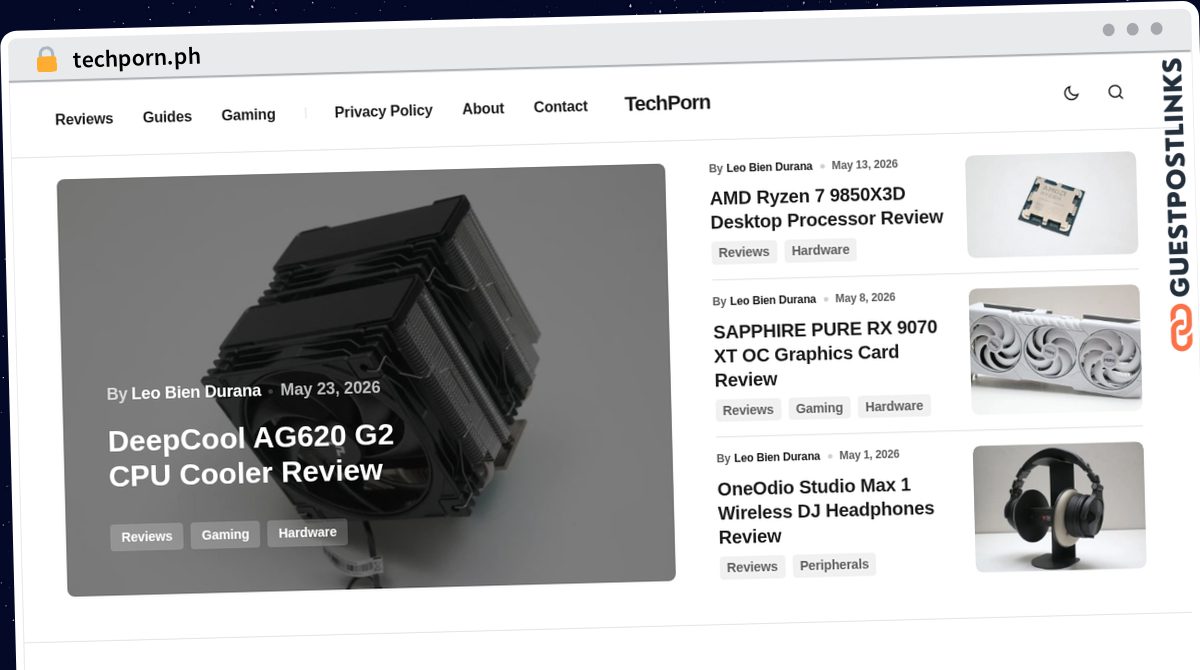Toggle dark mode moon icon

[1071, 93]
